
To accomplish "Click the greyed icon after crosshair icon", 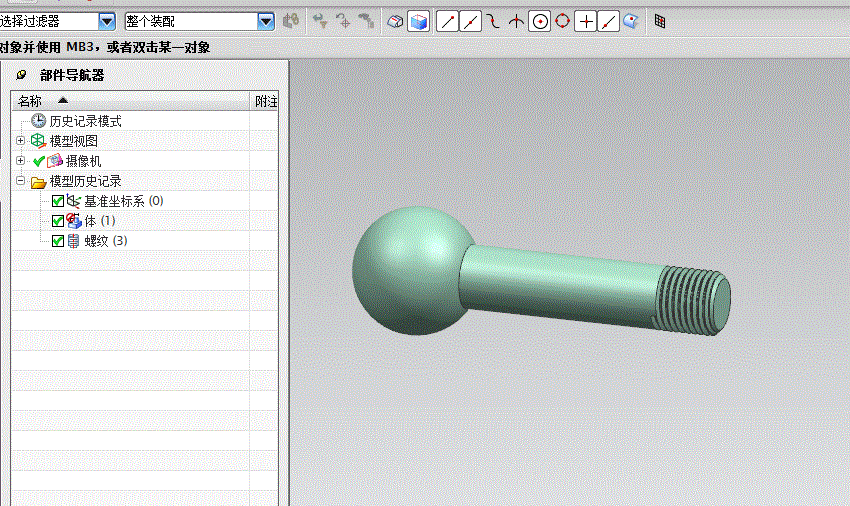I will point(366,22).
